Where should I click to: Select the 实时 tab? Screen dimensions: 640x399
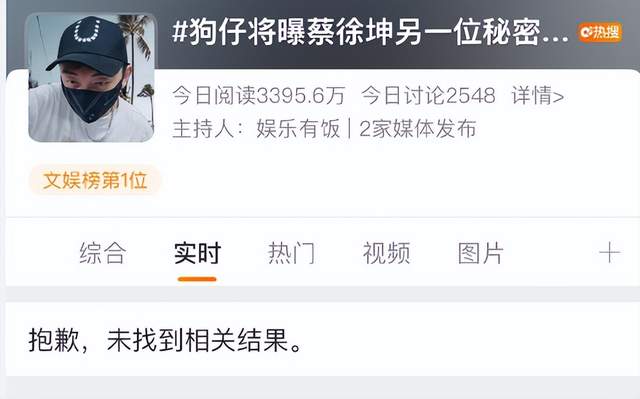197,253
